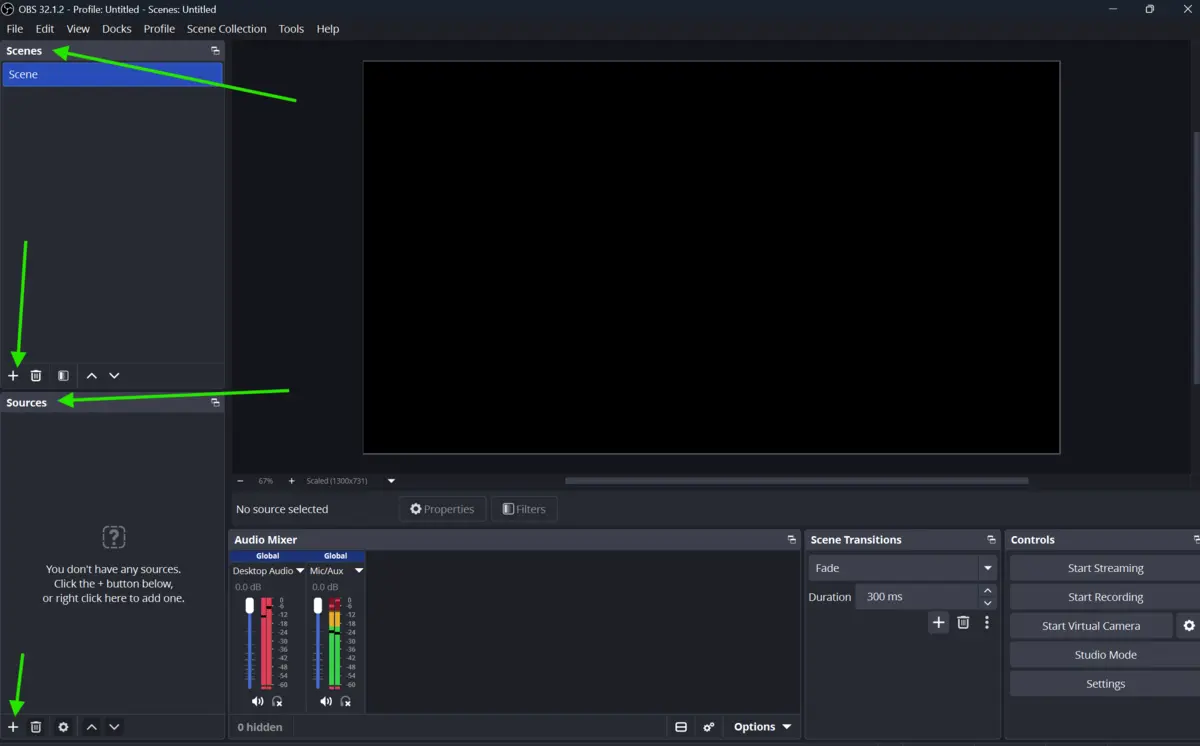Click the '67%' preview zoom value
The image size is (1200, 746).
coord(265,481)
